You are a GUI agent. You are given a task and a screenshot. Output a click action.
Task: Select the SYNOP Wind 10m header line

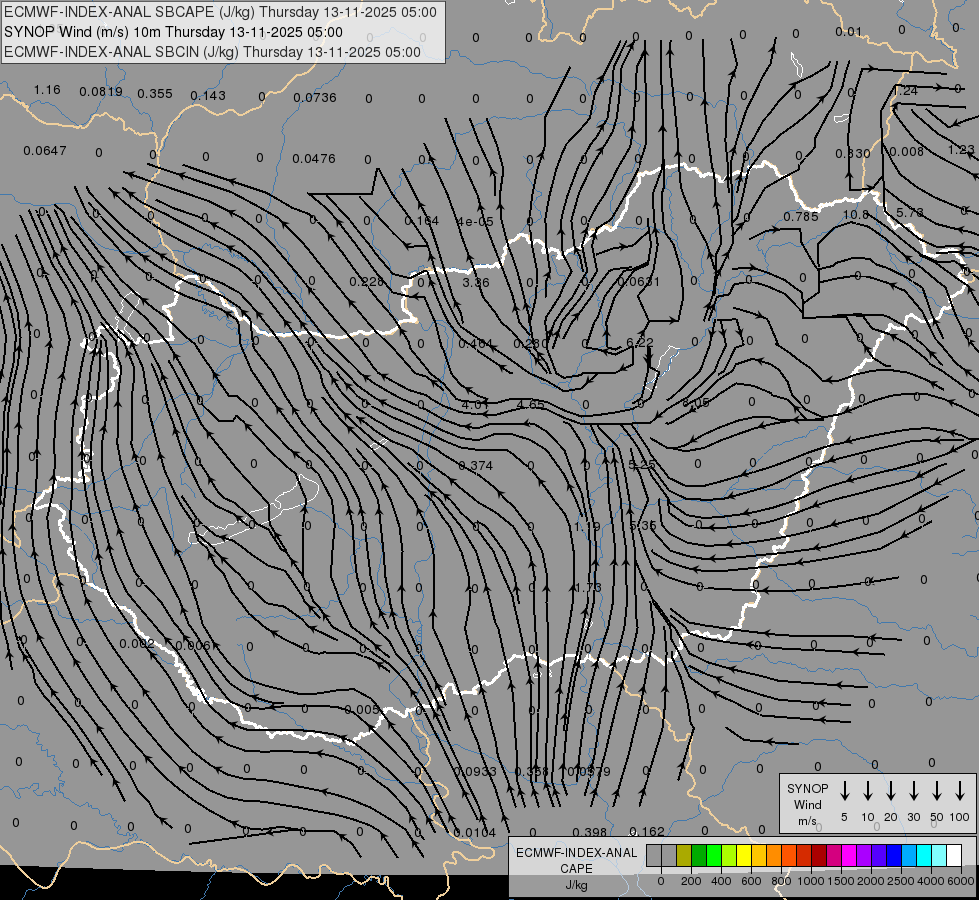coord(174,32)
